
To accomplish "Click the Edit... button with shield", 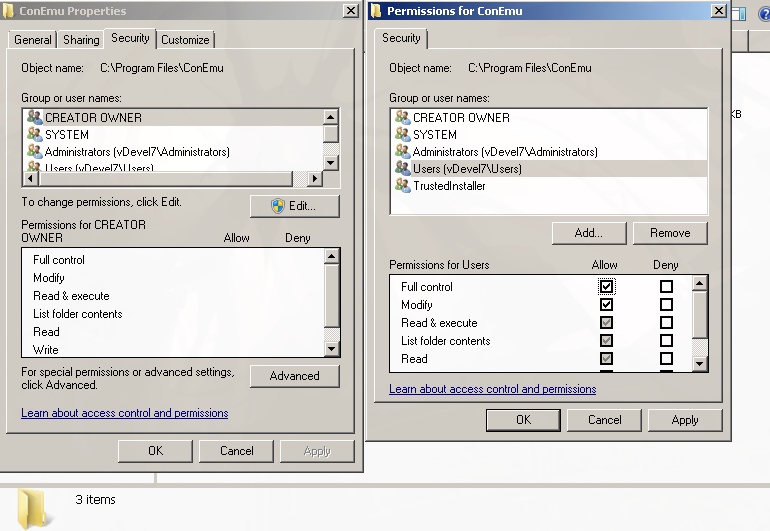I will pyautogui.click(x=295, y=206).
